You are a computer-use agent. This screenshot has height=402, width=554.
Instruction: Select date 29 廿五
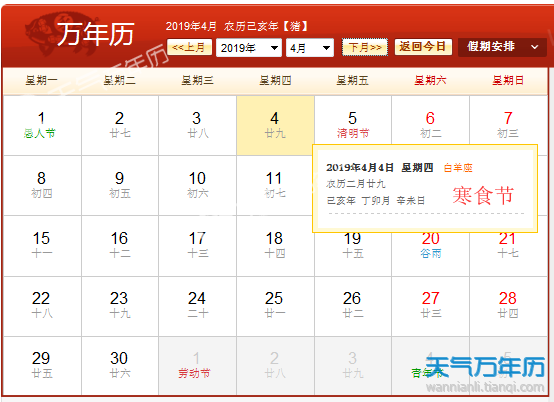click(42, 366)
